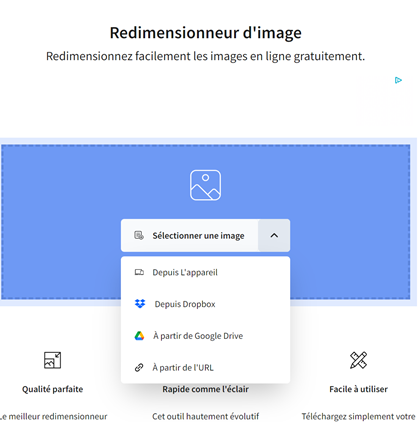Click the Facile à utiliser title
The width and height of the screenshot is (420, 422).
pos(358,389)
